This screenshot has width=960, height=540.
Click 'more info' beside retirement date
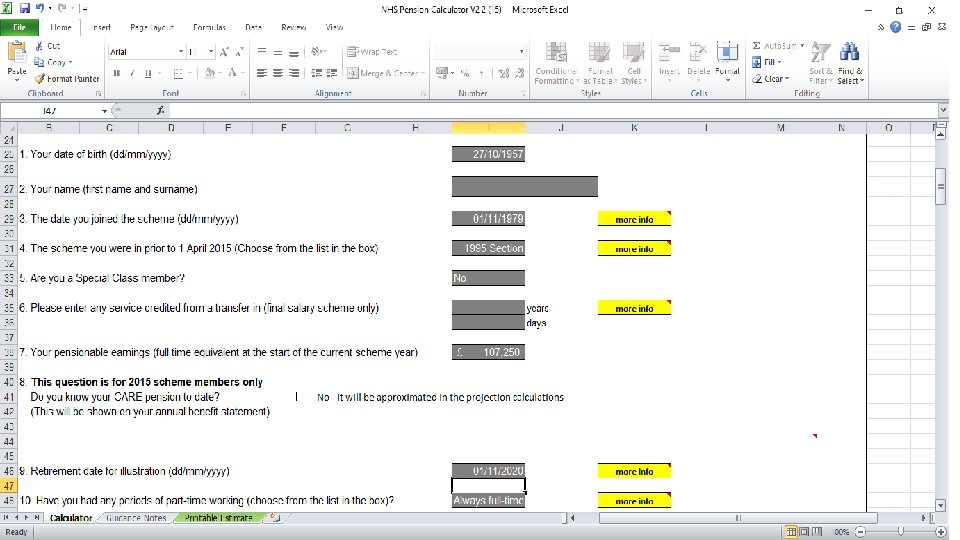tap(634, 471)
